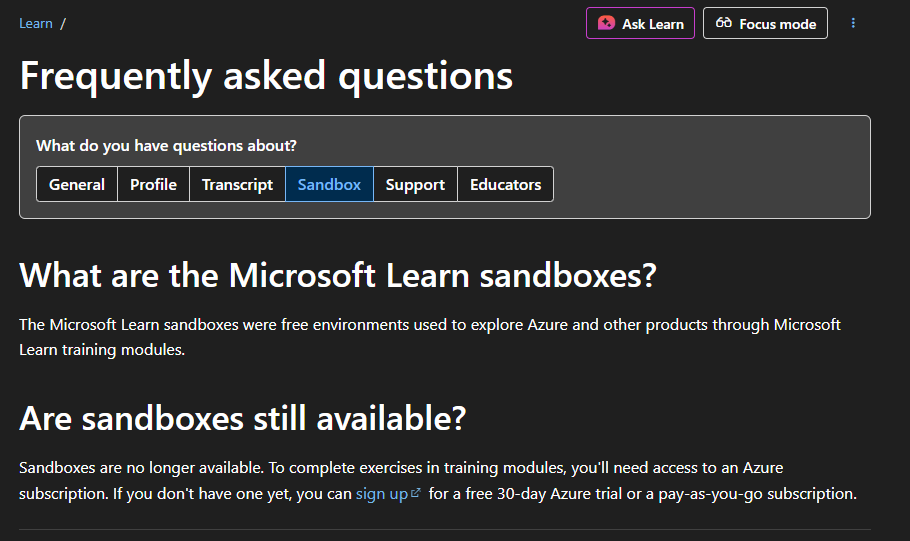Click the Ask Learn sparkle chat icon

pyautogui.click(x=606, y=23)
